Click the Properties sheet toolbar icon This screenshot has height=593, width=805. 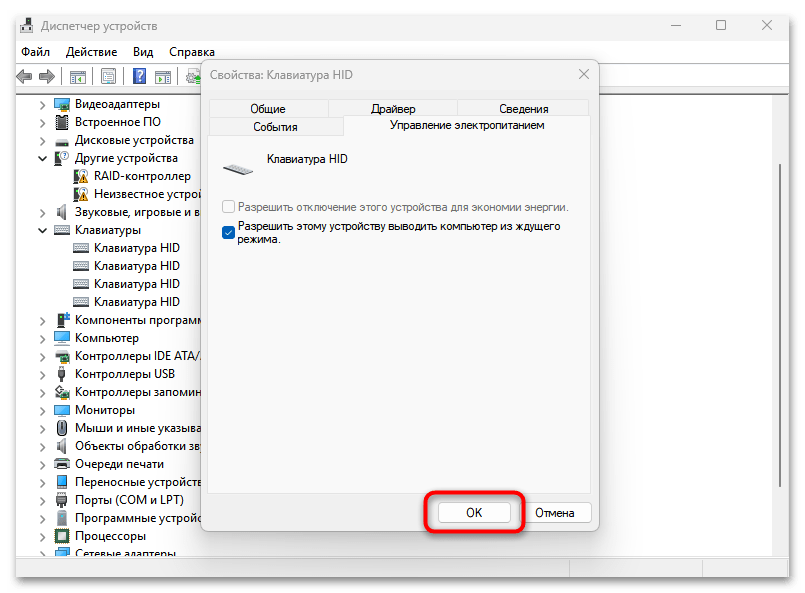tap(109, 76)
